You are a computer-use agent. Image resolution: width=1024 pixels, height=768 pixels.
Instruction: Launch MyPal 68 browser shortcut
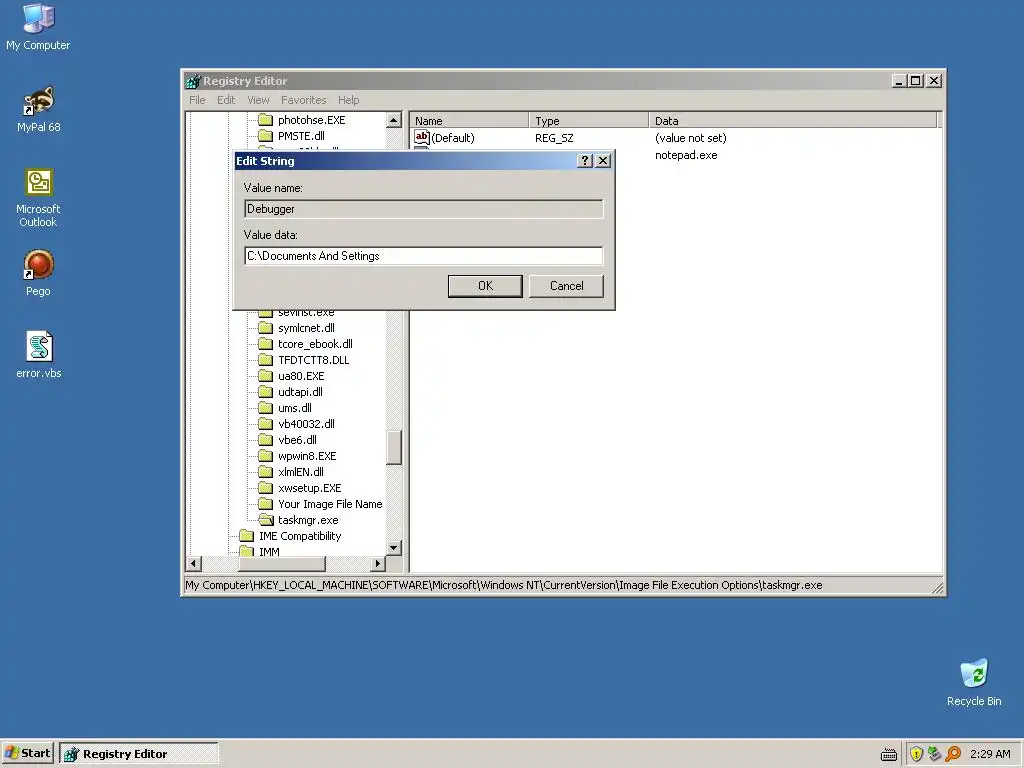coord(39,109)
